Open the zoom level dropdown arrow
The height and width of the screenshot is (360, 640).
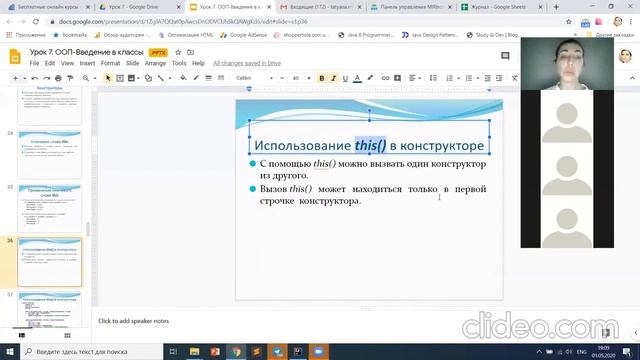point(95,78)
